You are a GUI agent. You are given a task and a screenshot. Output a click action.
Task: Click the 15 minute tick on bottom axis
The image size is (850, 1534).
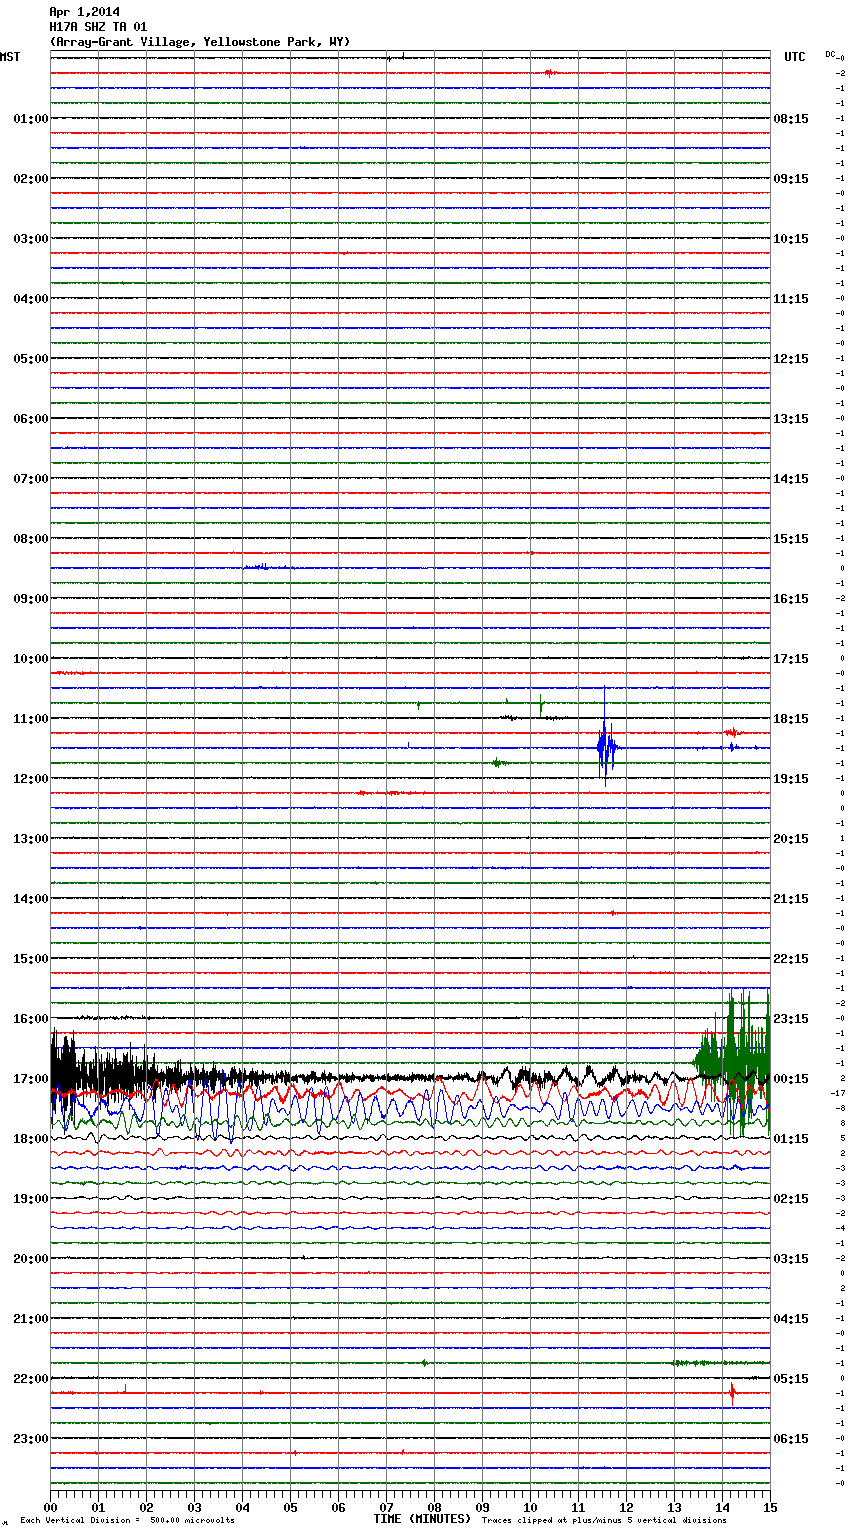click(769, 1507)
